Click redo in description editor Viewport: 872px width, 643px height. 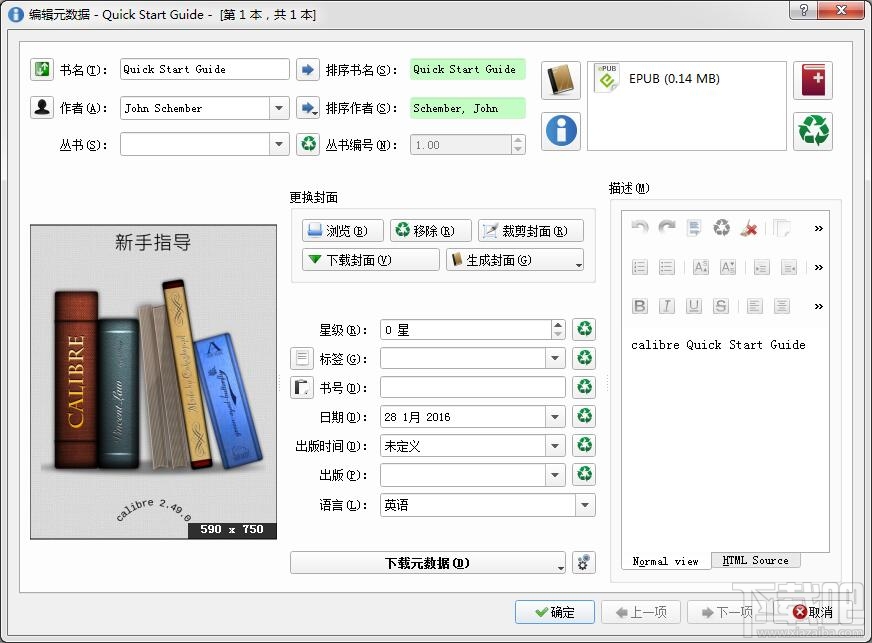click(666, 227)
